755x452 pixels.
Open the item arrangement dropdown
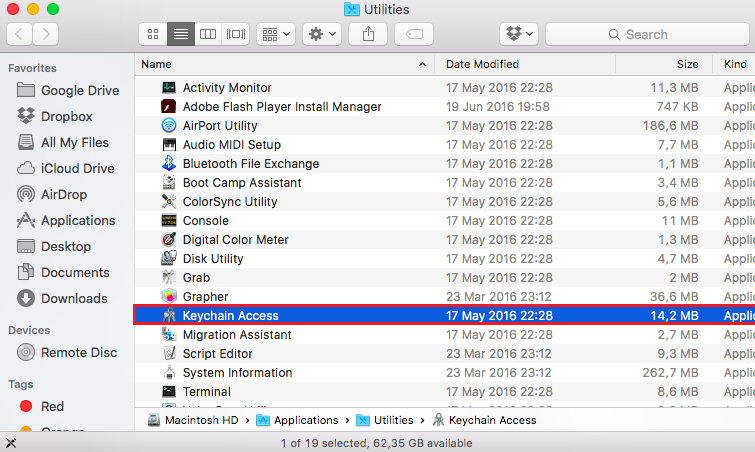point(276,34)
